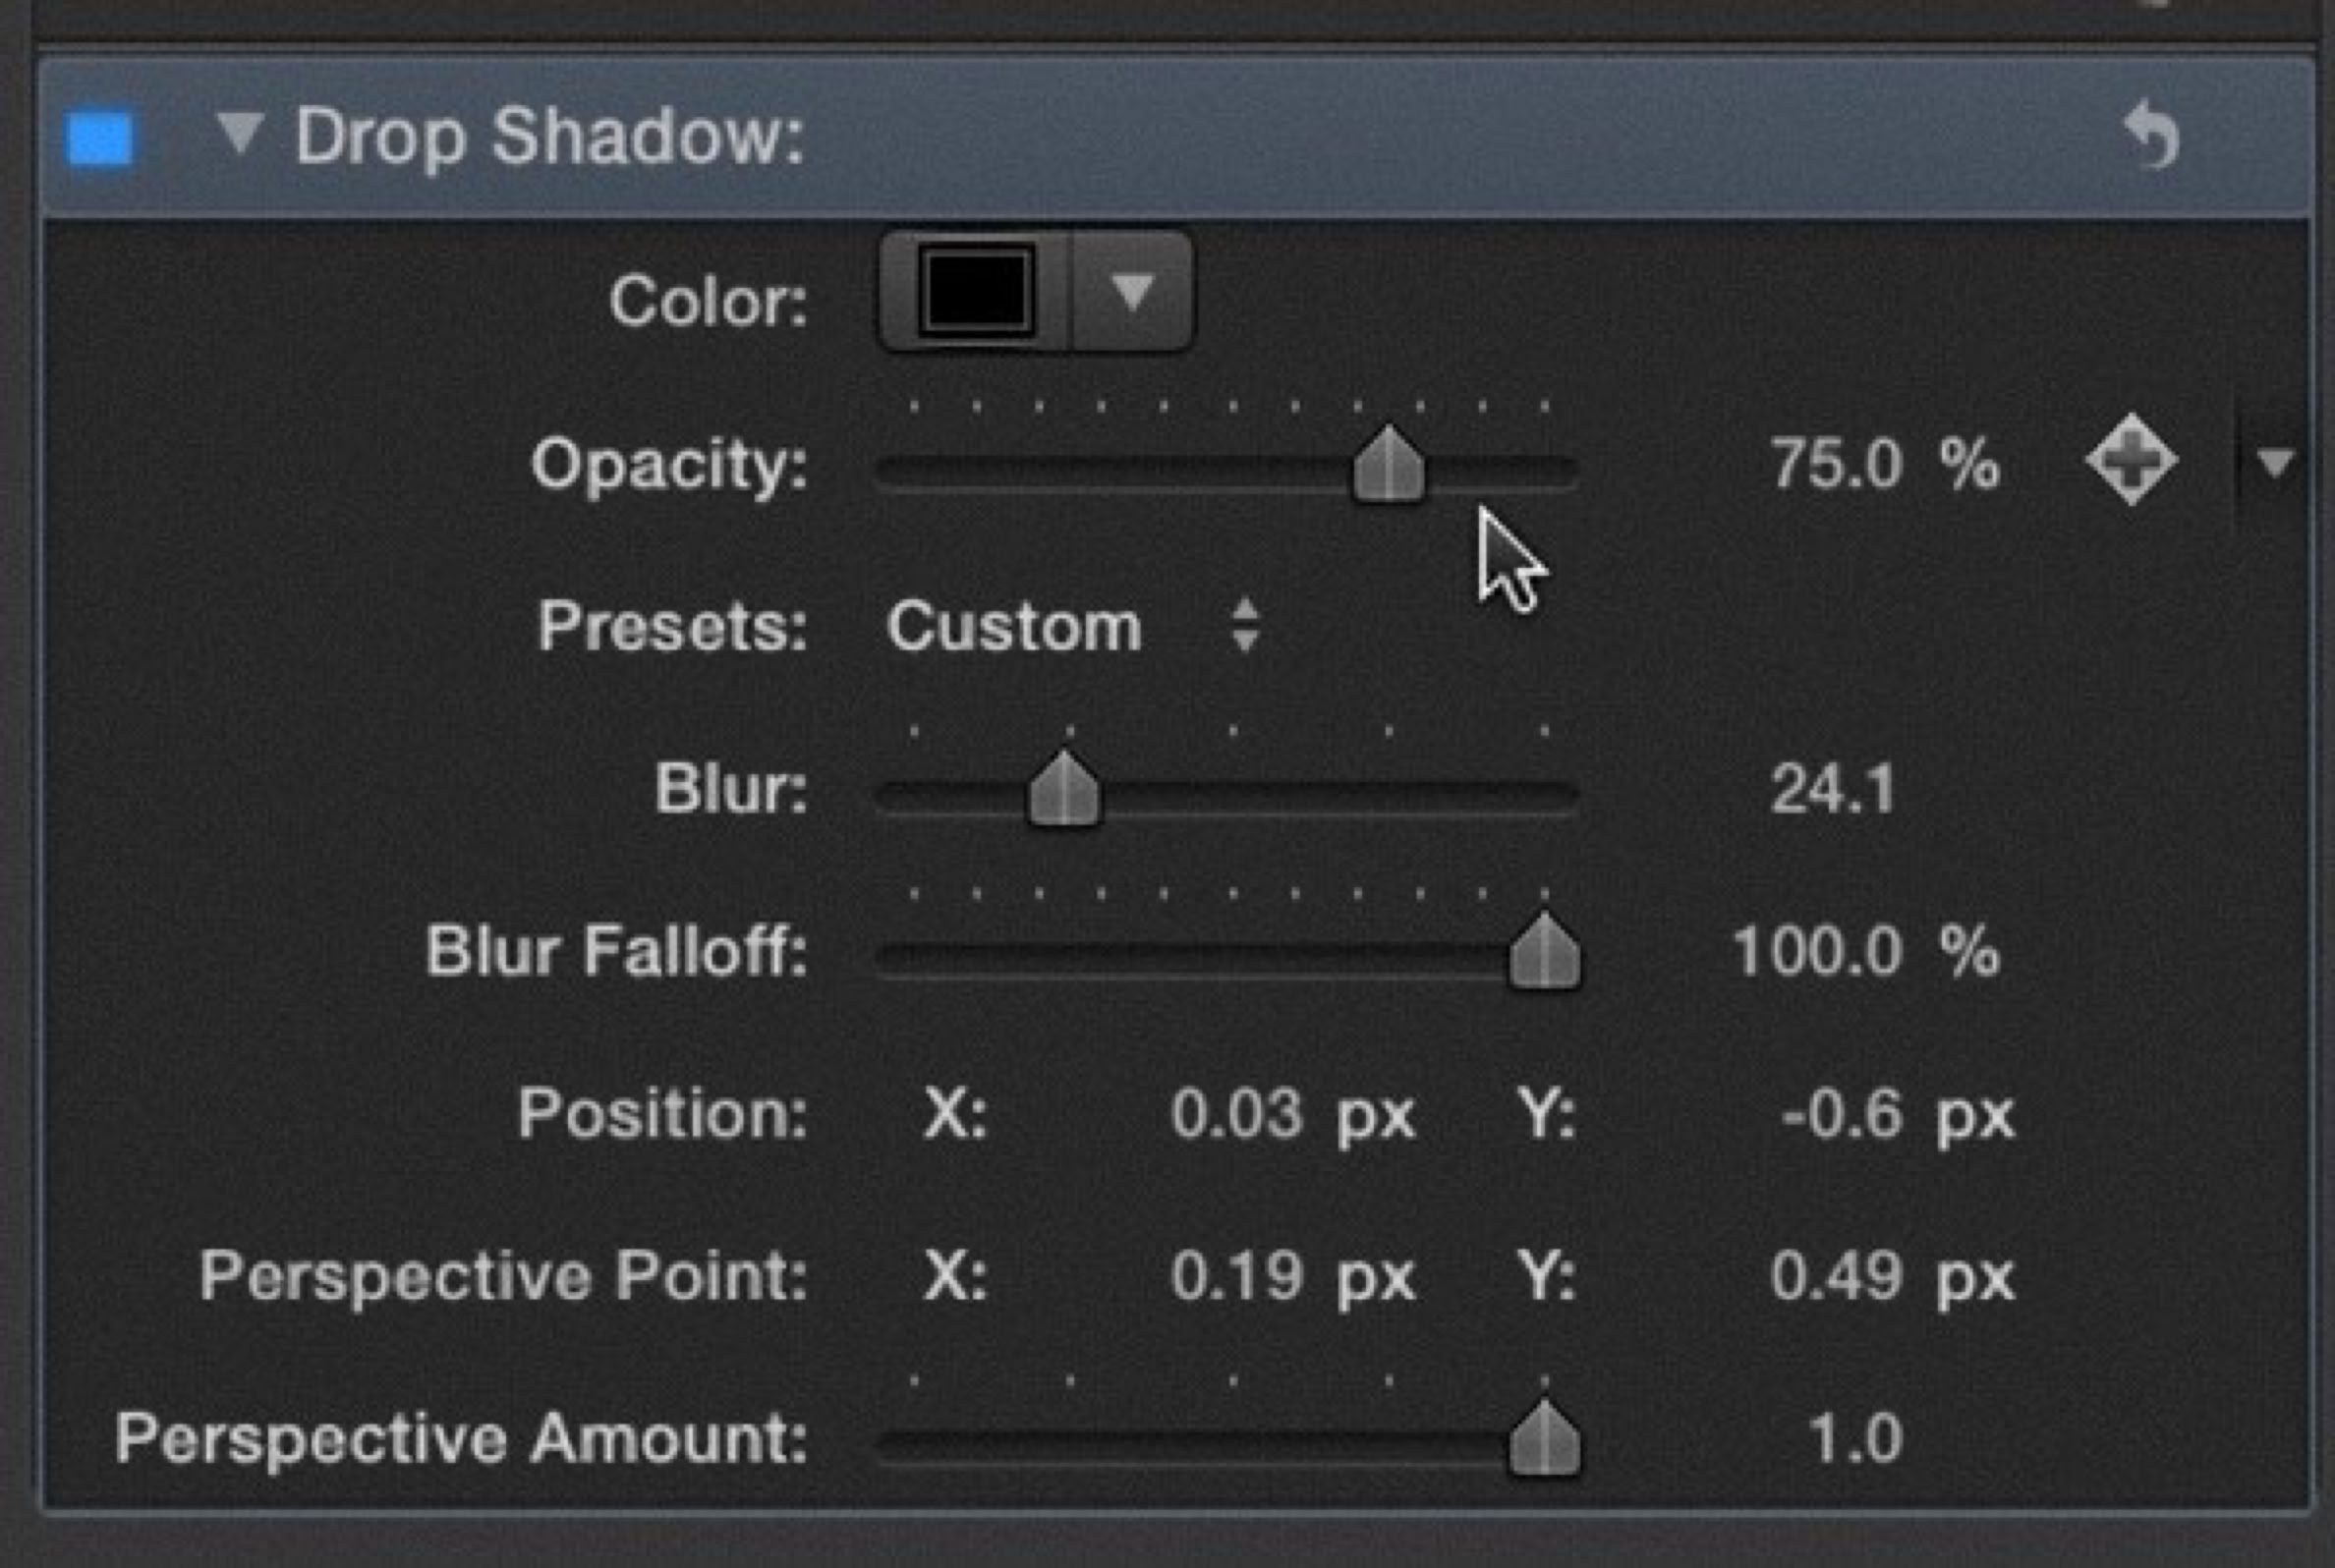
Task: Open the Presets Custom popup menu
Action: click(x=1072, y=627)
